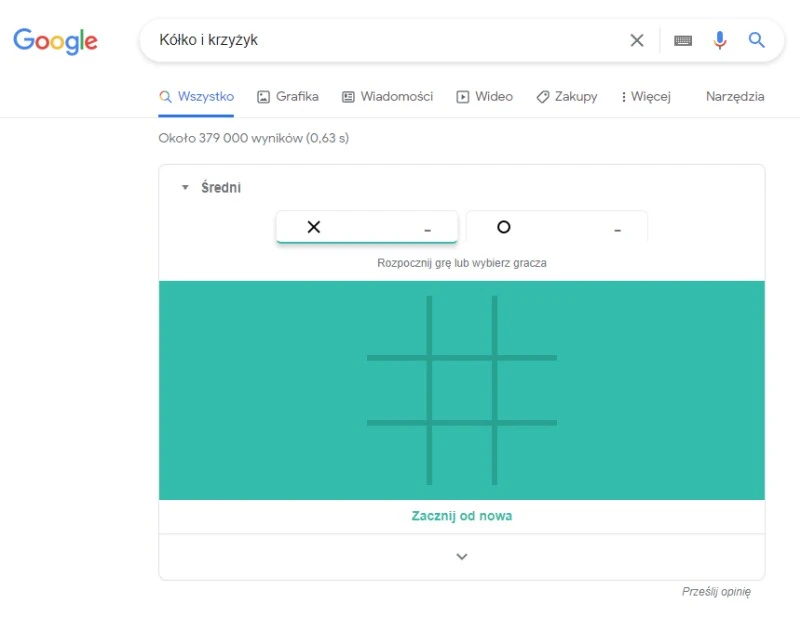Open the Średni difficulty dropdown
This screenshot has height=617, width=800.
tap(211, 188)
